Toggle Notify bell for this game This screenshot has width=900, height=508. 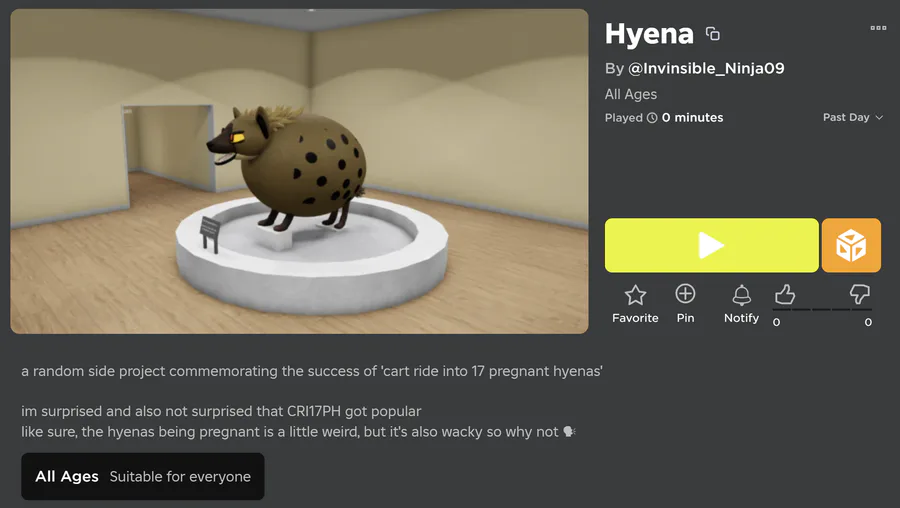click(x=741, y=295)
